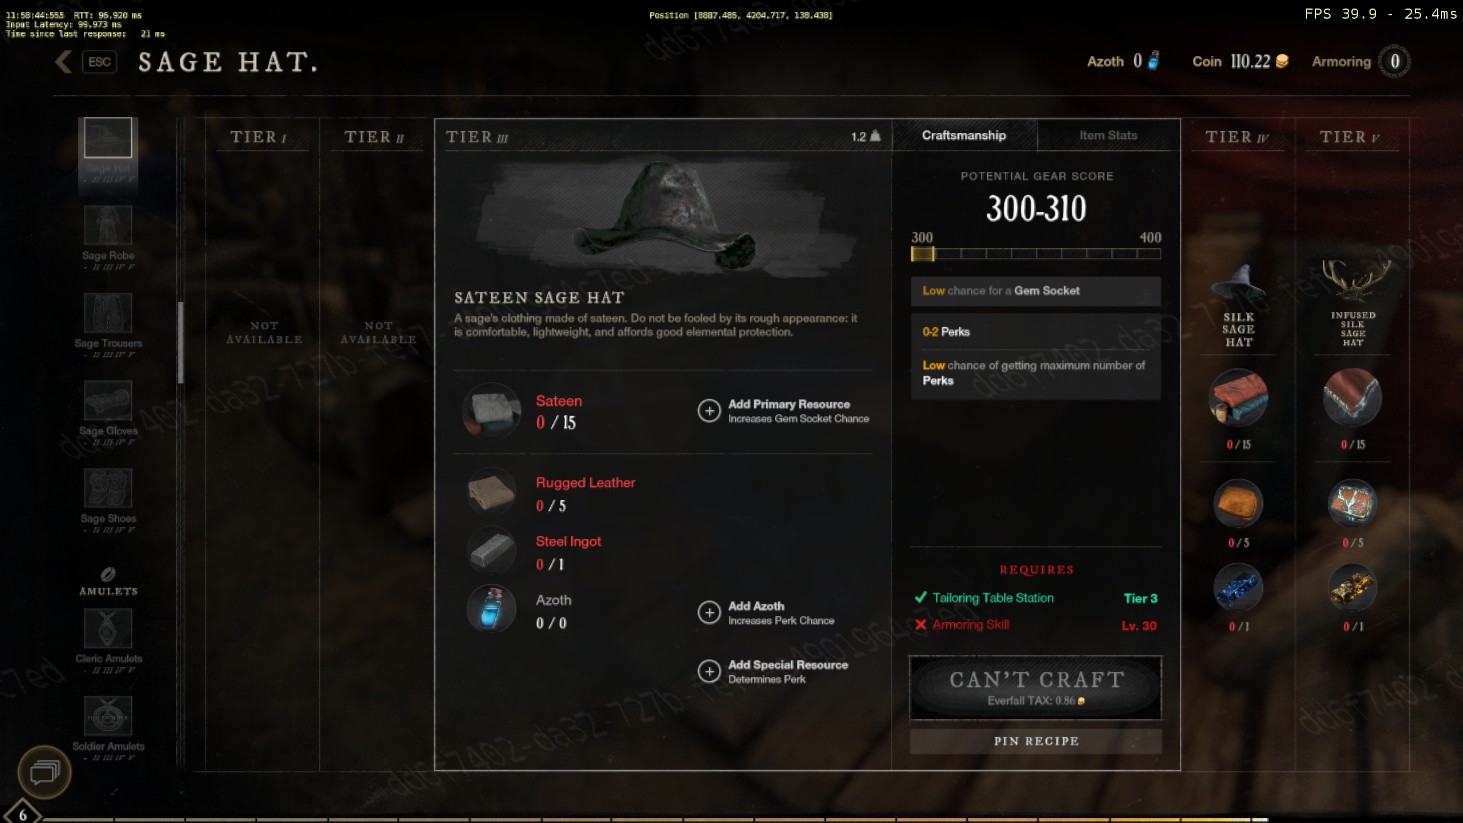
Task: Expand the Add Azoth plus button
Action: pyautogui.click(x=709, y=612)
